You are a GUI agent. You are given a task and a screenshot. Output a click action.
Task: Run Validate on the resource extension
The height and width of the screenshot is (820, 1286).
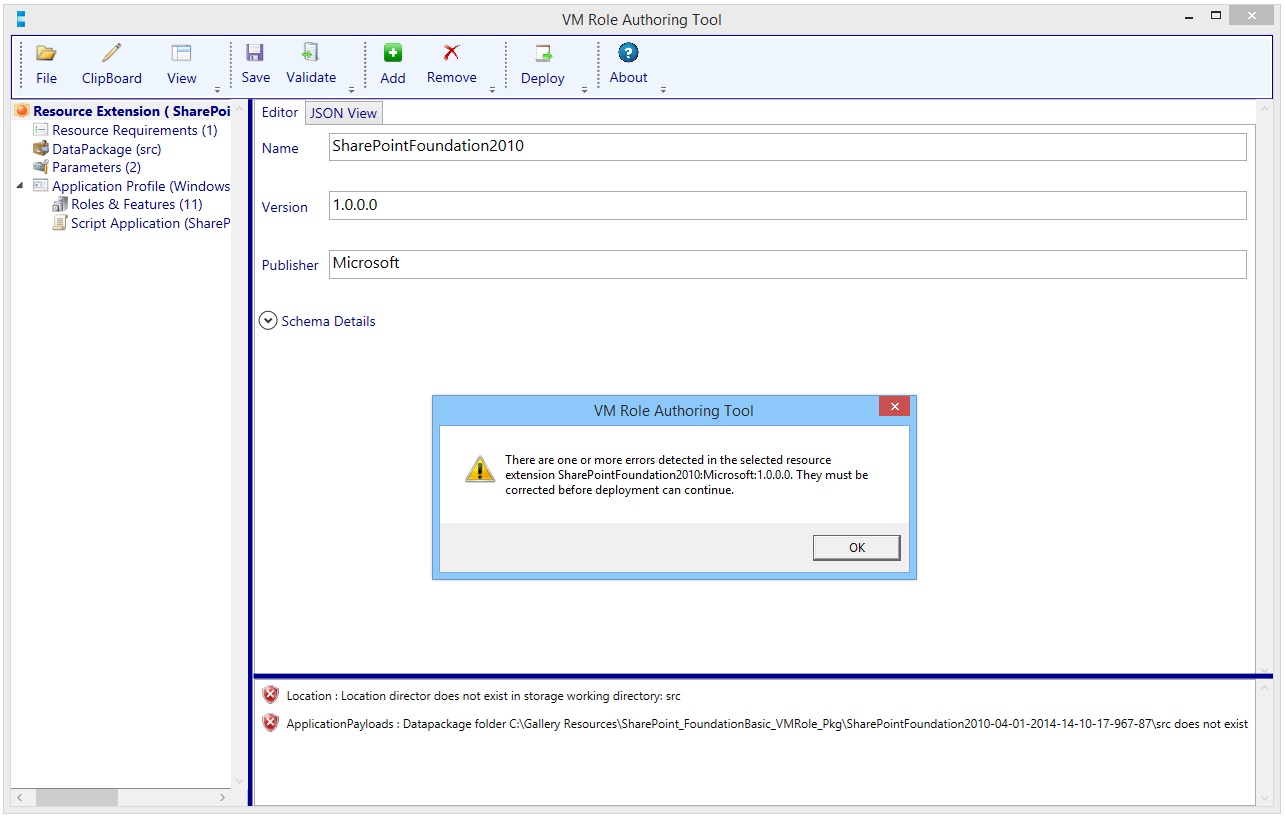[x=310, y=63]
